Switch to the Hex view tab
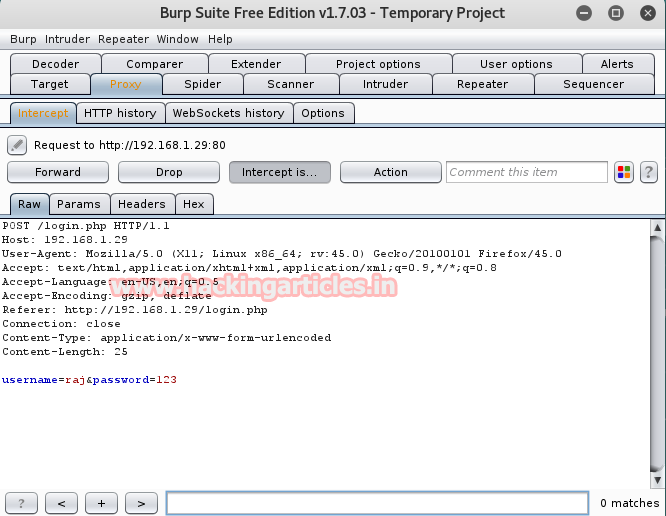 click(194, 204)
